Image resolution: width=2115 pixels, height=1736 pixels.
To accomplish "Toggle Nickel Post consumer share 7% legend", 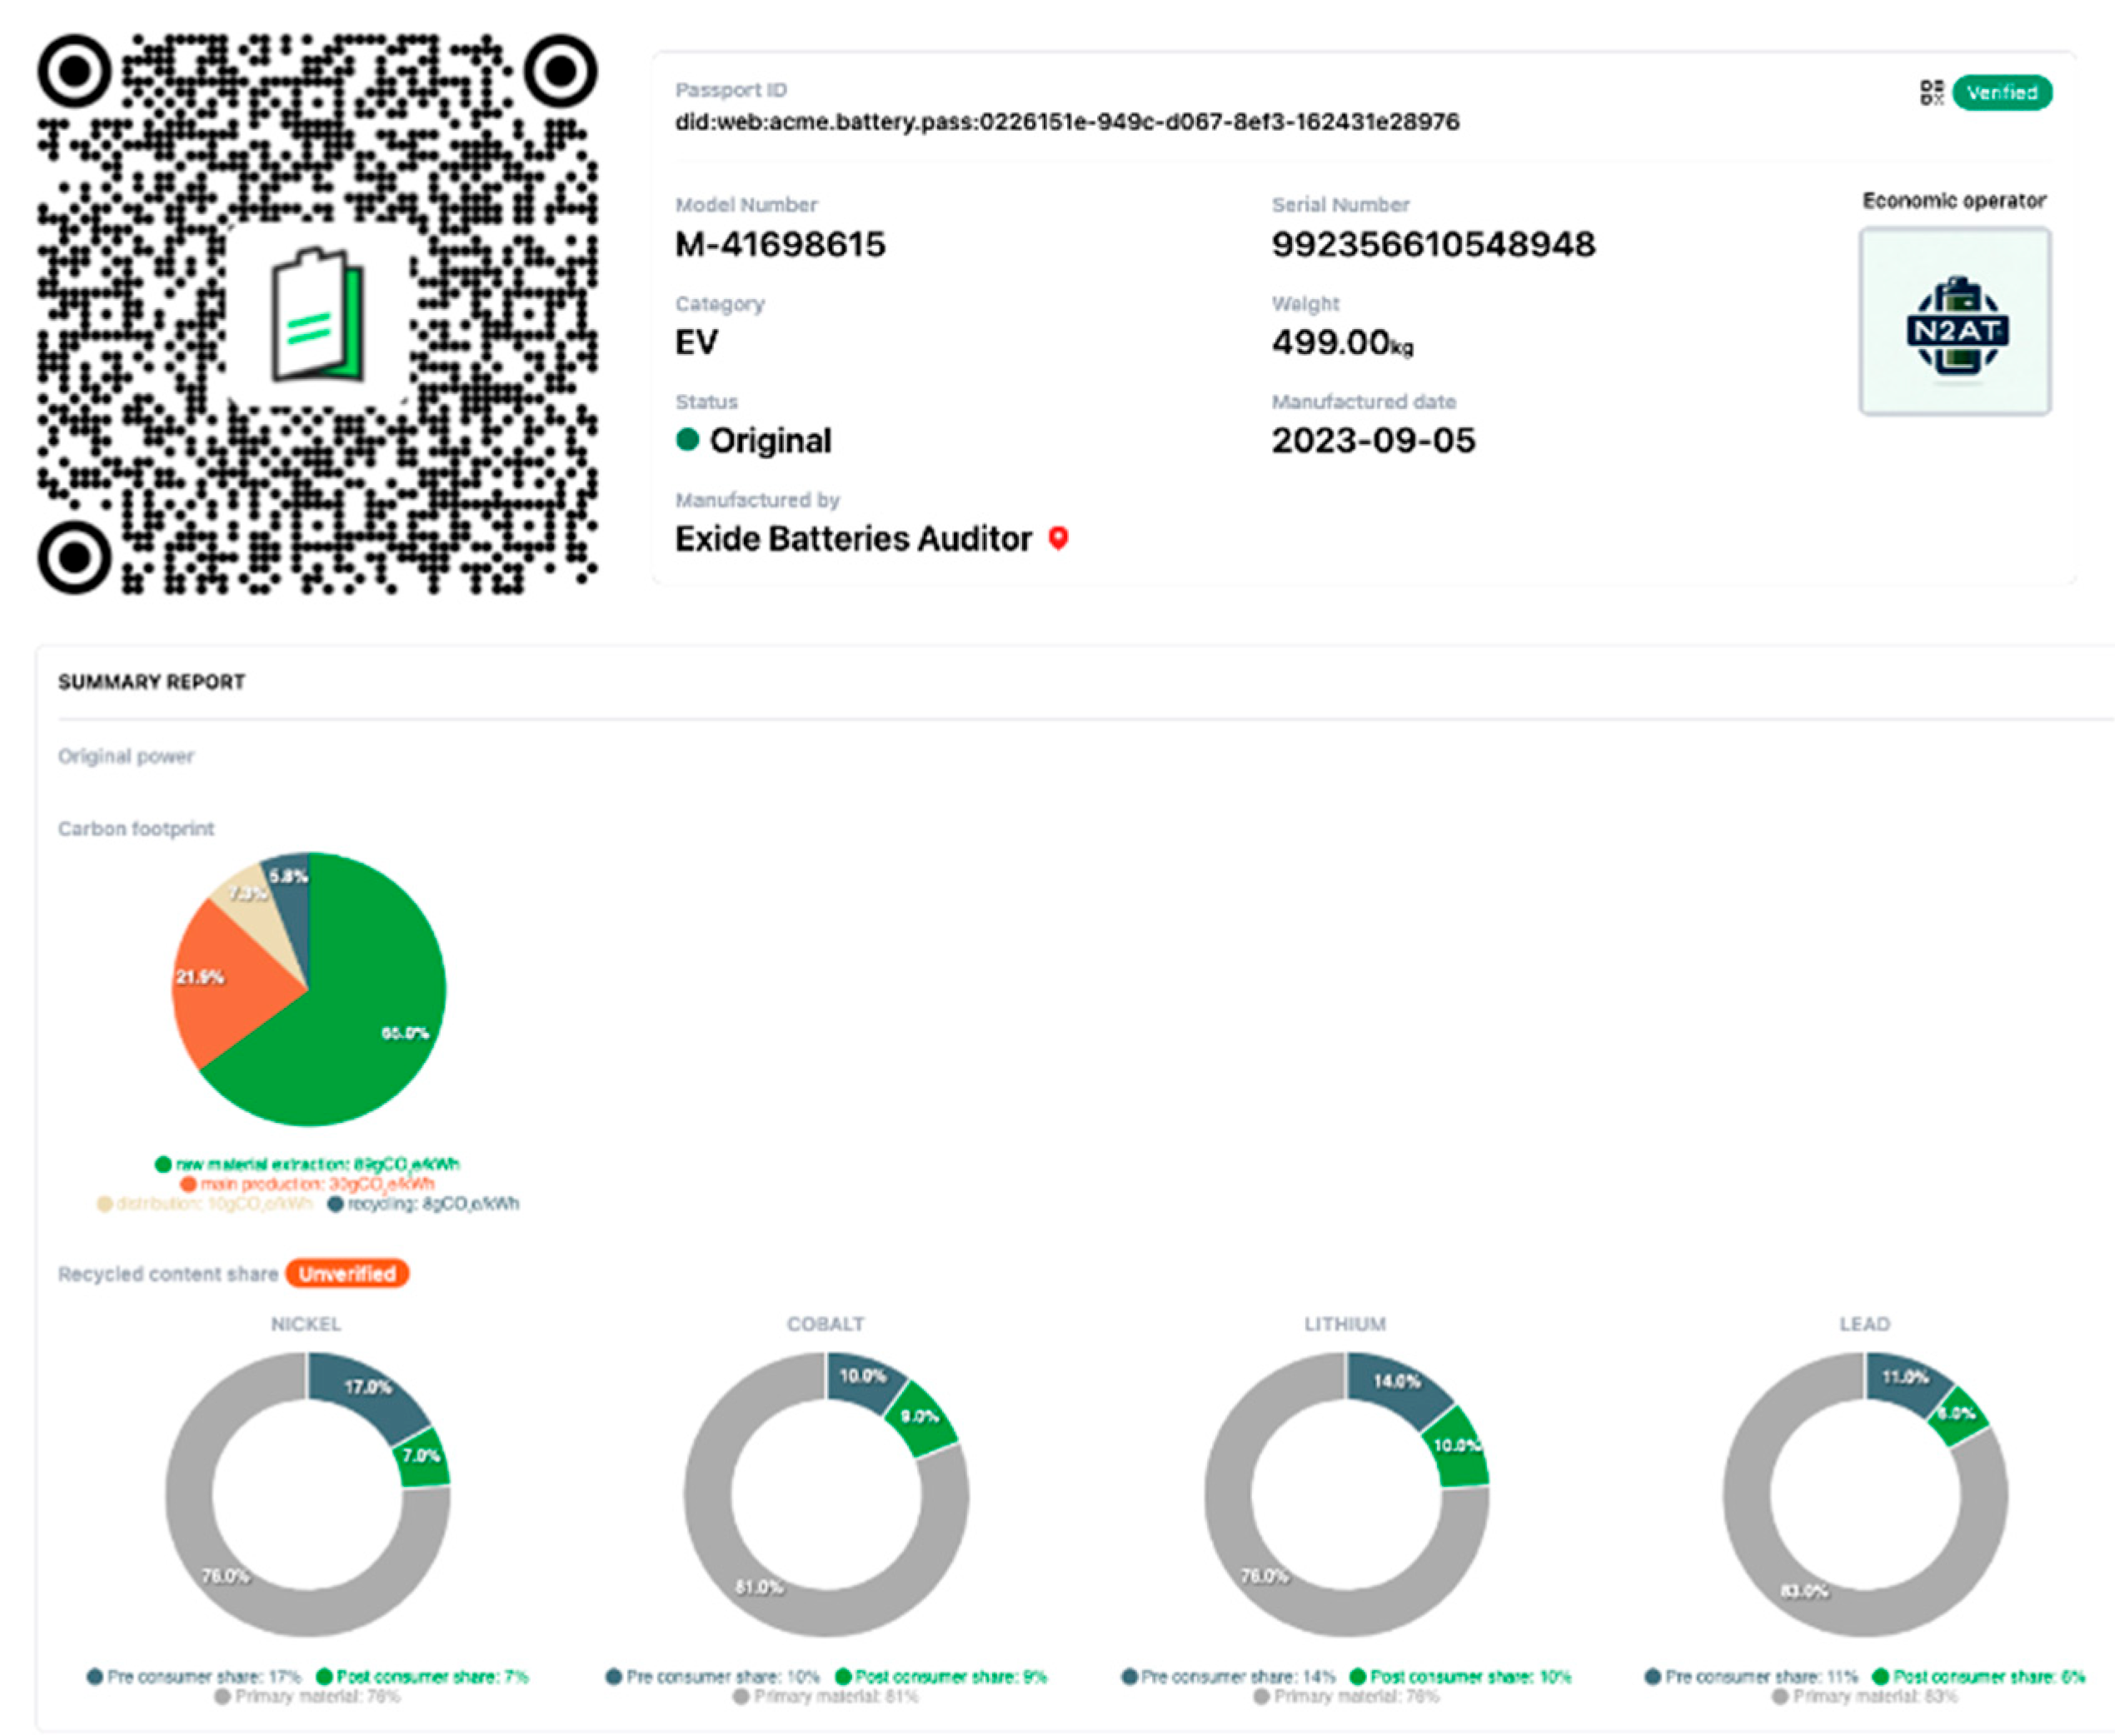I will click(x=422, y=1677).
